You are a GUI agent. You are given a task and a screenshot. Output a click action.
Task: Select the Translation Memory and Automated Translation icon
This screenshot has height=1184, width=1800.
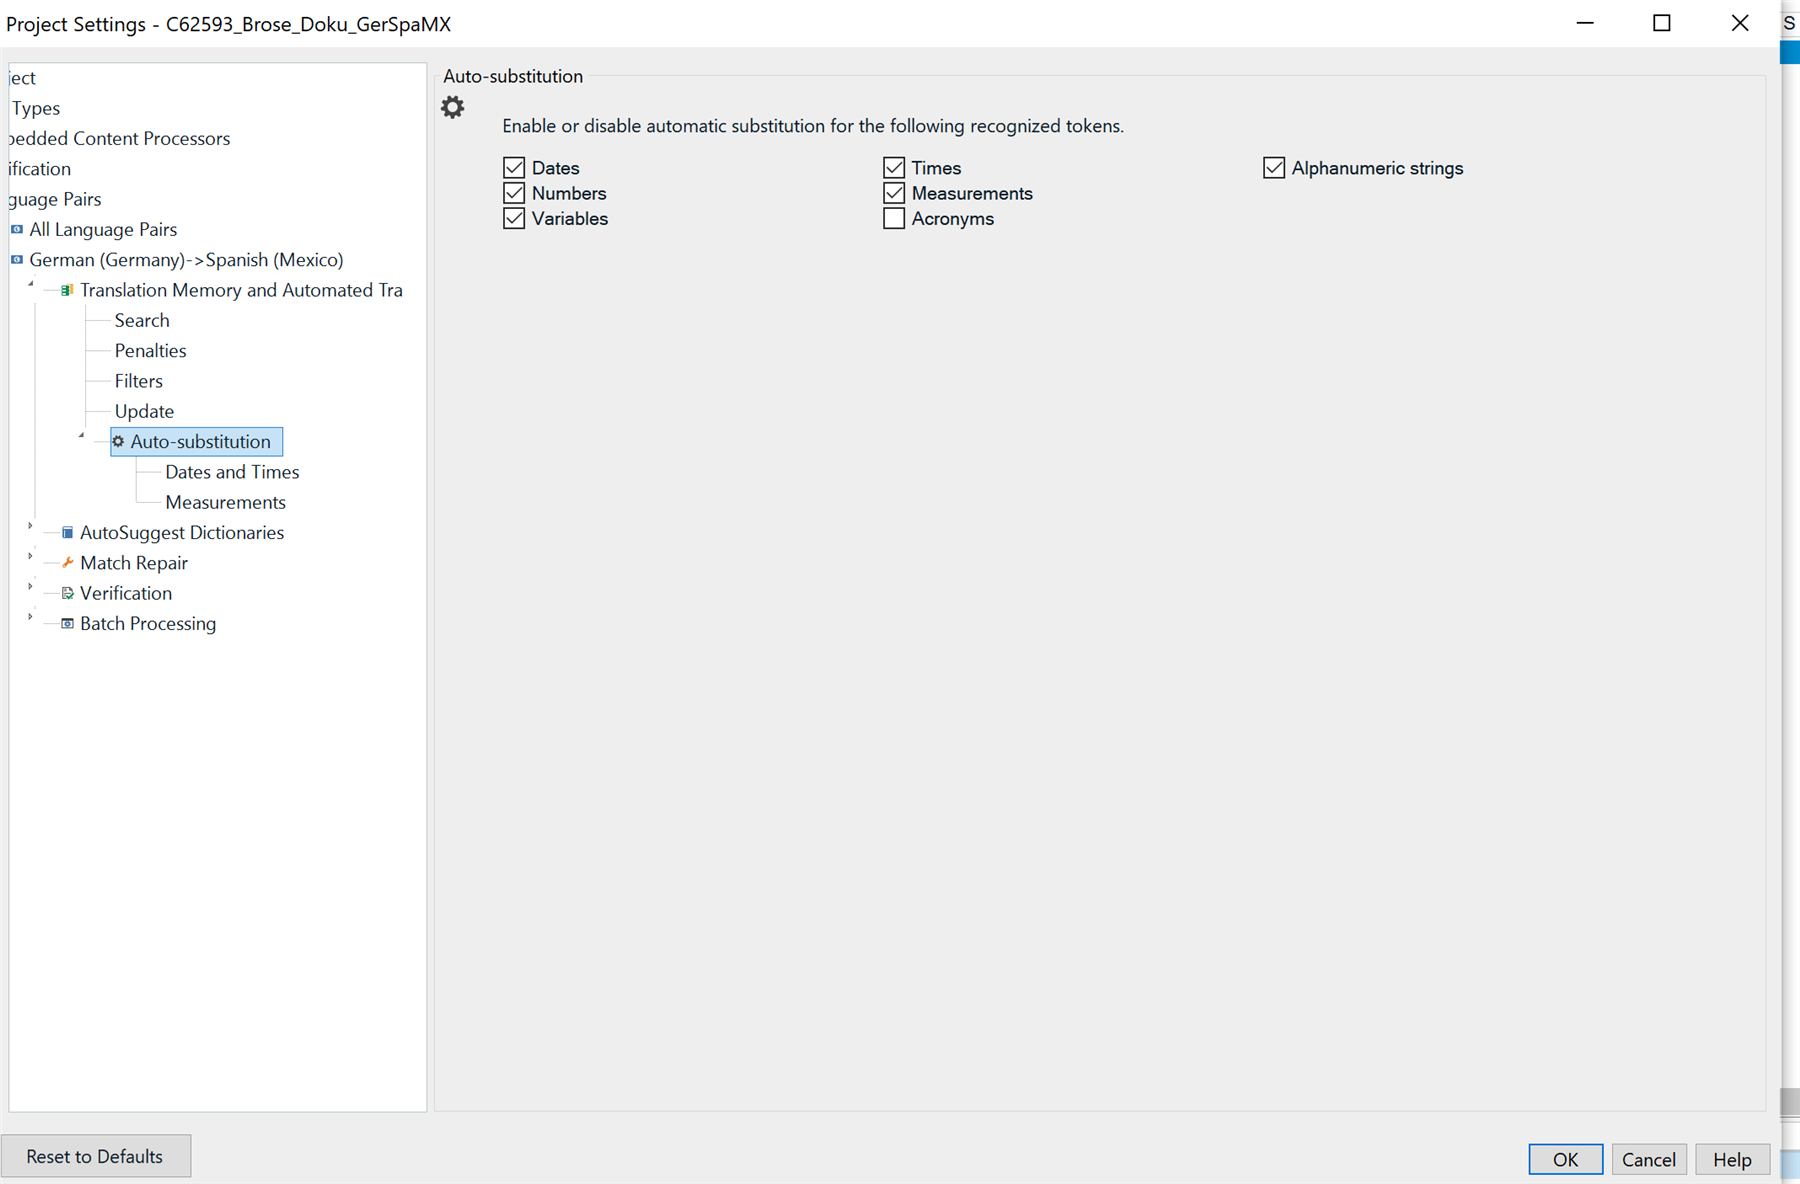[66, 290]
